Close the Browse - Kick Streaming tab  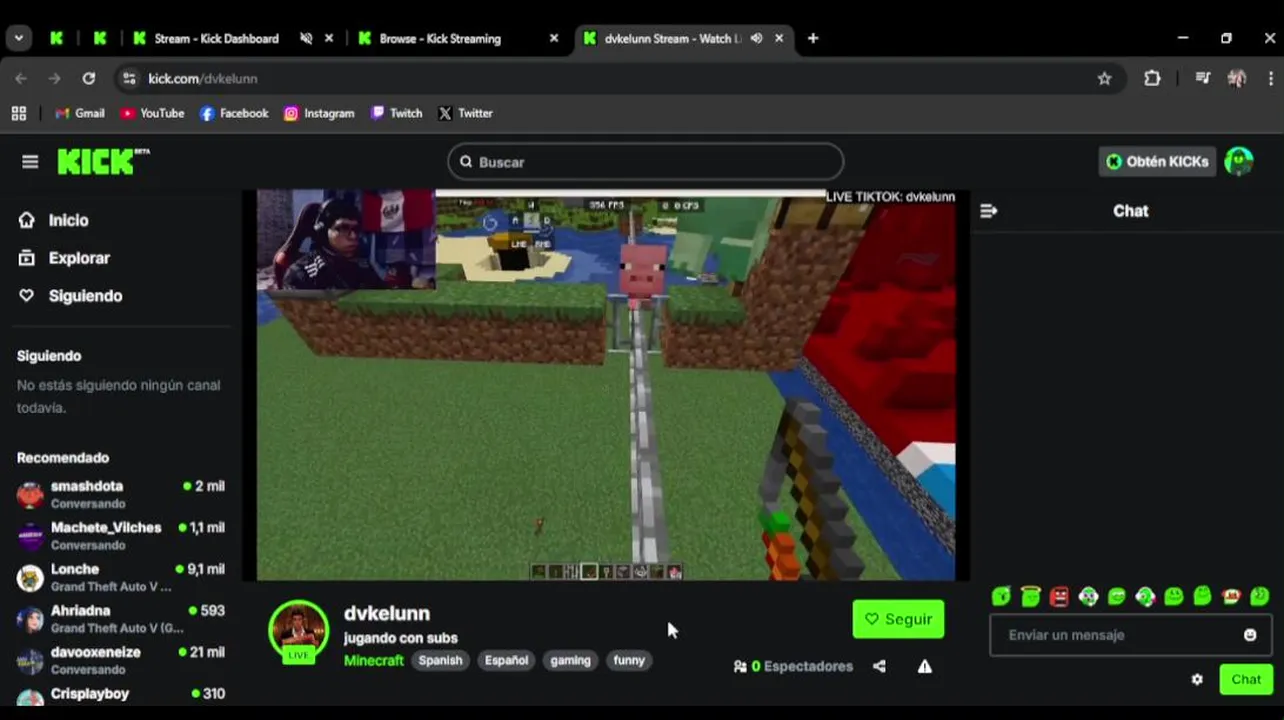[554, 38]
